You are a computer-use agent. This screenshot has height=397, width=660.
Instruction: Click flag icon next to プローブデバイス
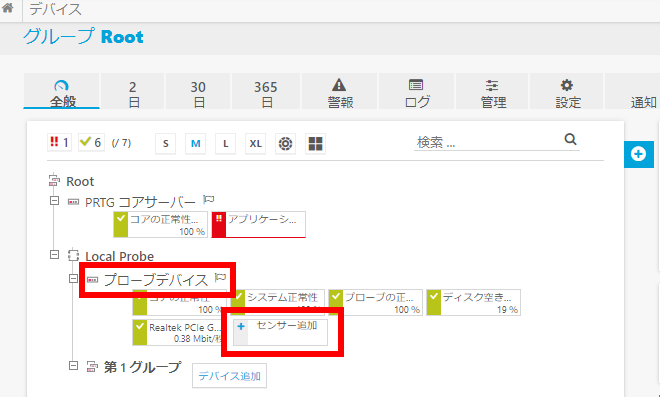tap(221, 277)
